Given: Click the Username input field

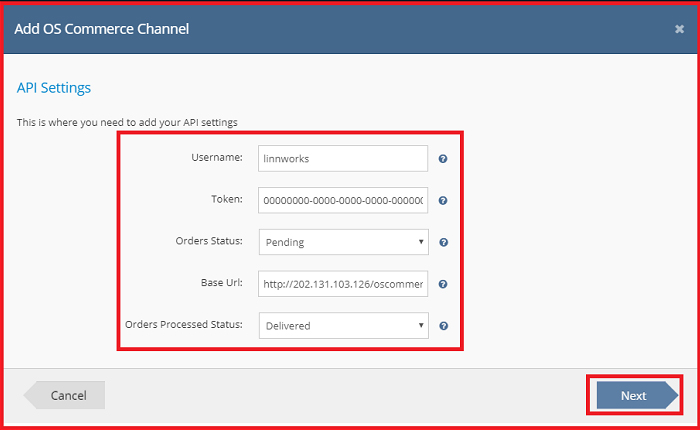Looking at the screenshot, I should 342,158.
